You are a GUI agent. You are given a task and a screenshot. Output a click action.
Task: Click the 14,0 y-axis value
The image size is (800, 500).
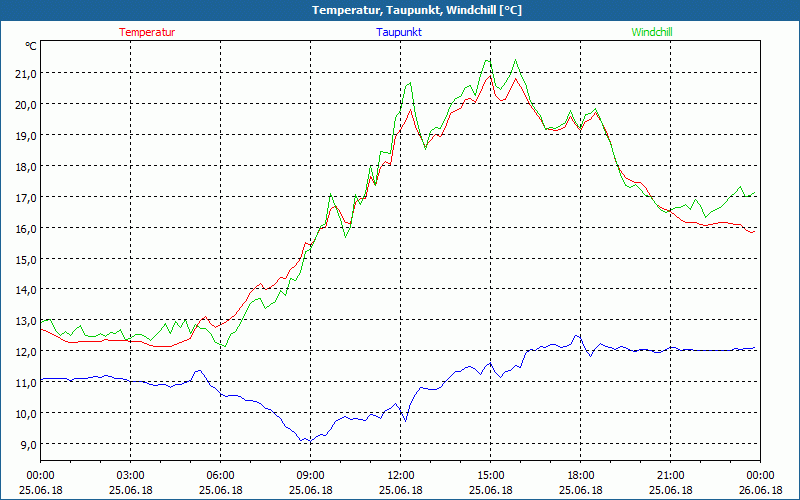[26, 290]
